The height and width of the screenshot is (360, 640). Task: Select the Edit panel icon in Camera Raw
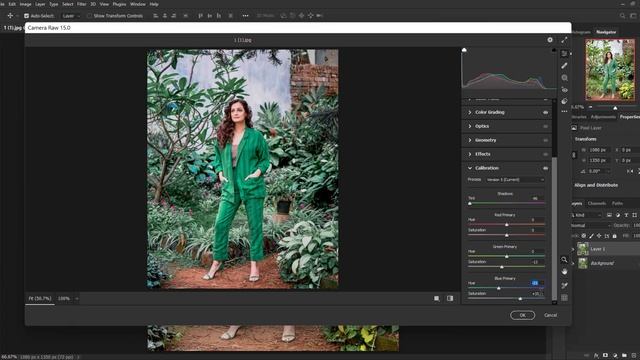point(564,53)
